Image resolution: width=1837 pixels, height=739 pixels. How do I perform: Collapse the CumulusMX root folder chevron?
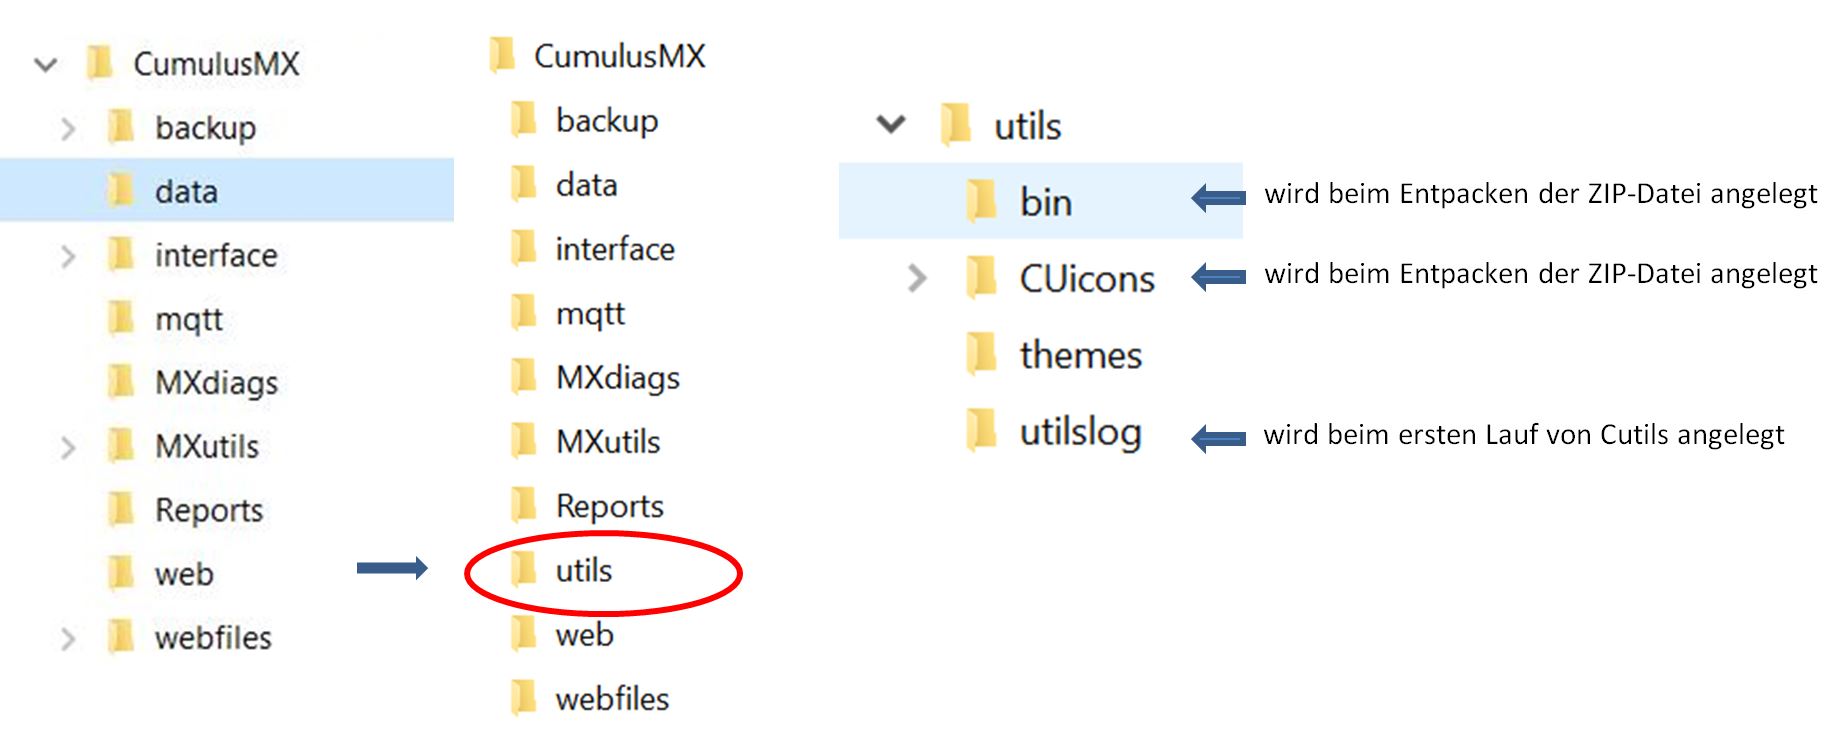pyautogui.click(x=45, y=65)
